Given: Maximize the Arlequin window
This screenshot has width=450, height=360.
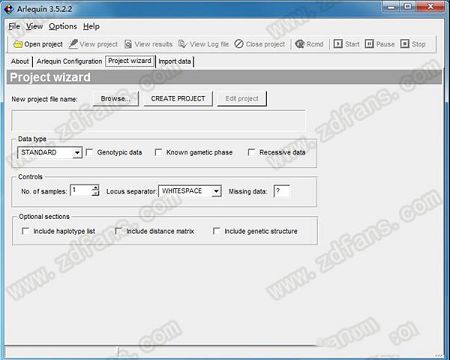Looking at the screenshot, I should [x=408, y=7].
